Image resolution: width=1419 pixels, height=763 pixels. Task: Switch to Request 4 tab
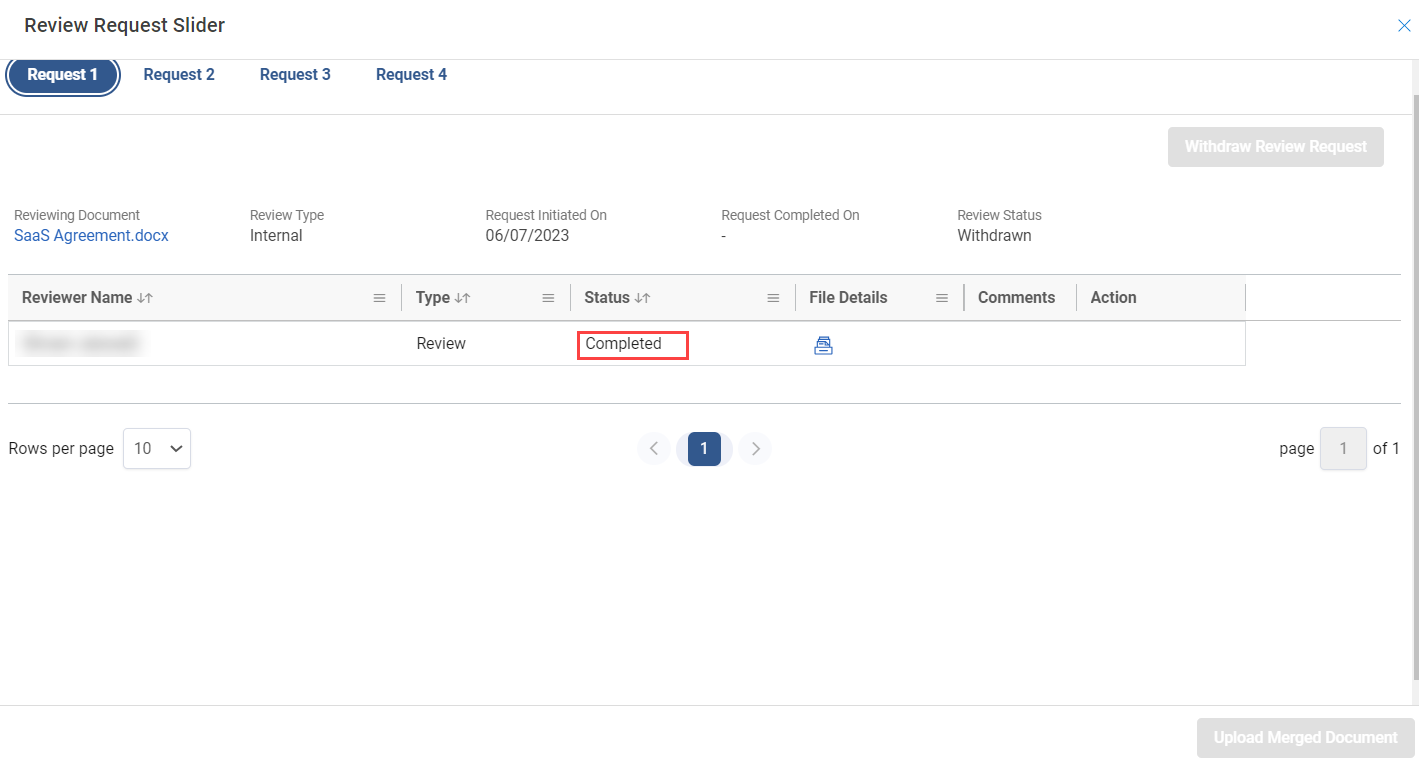pos(411,75)
